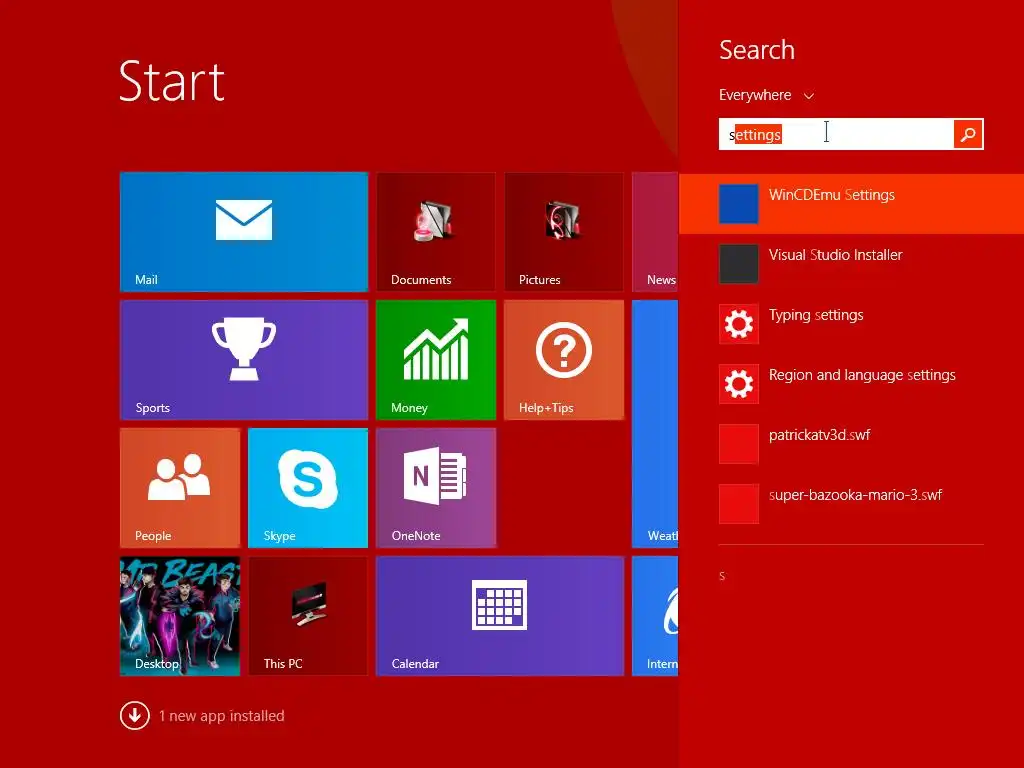Viewport: 1024px width, 768px height.
Task: Click the Region and language gear icon
Action: (739, 384)
